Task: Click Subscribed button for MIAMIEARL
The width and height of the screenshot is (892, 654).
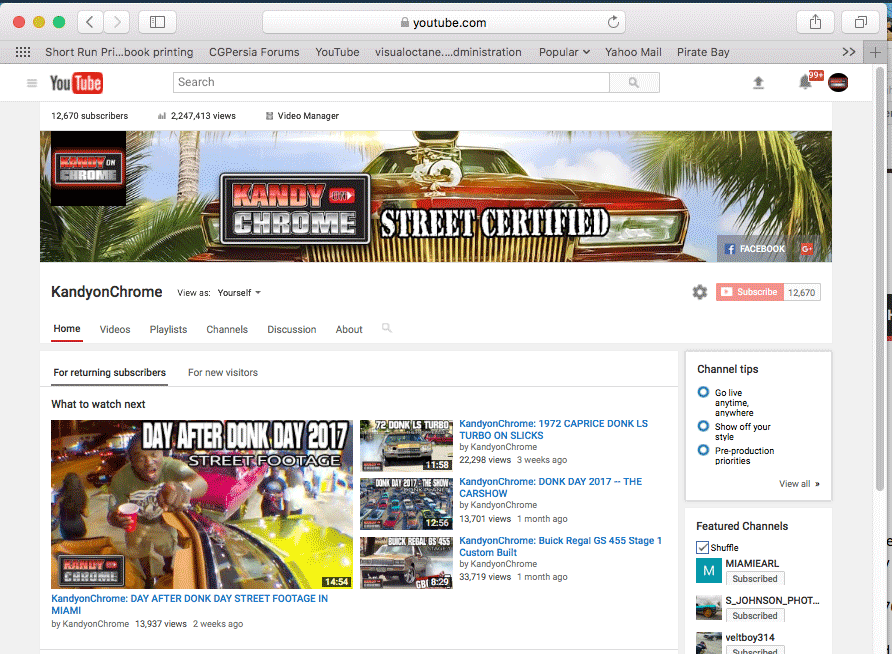Action: (x=755, y=578)
